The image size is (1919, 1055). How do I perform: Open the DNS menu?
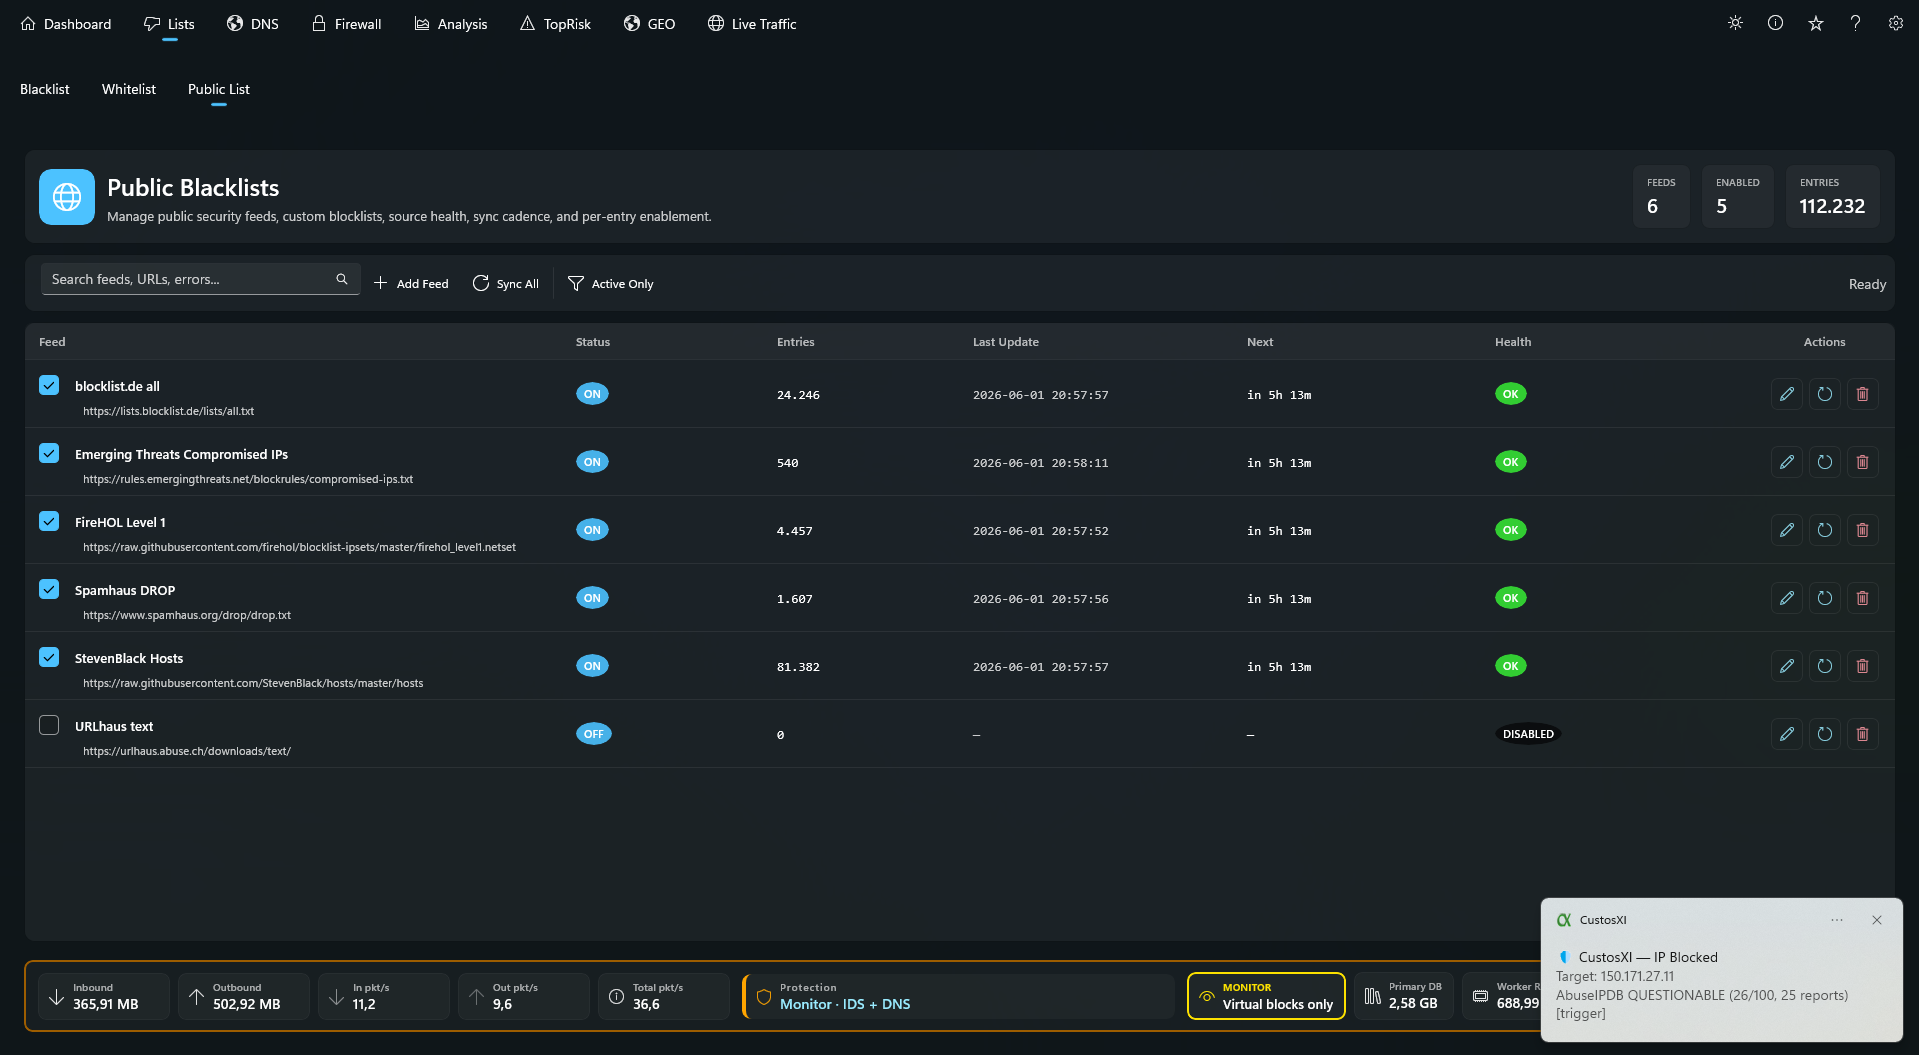coord(253,24)
